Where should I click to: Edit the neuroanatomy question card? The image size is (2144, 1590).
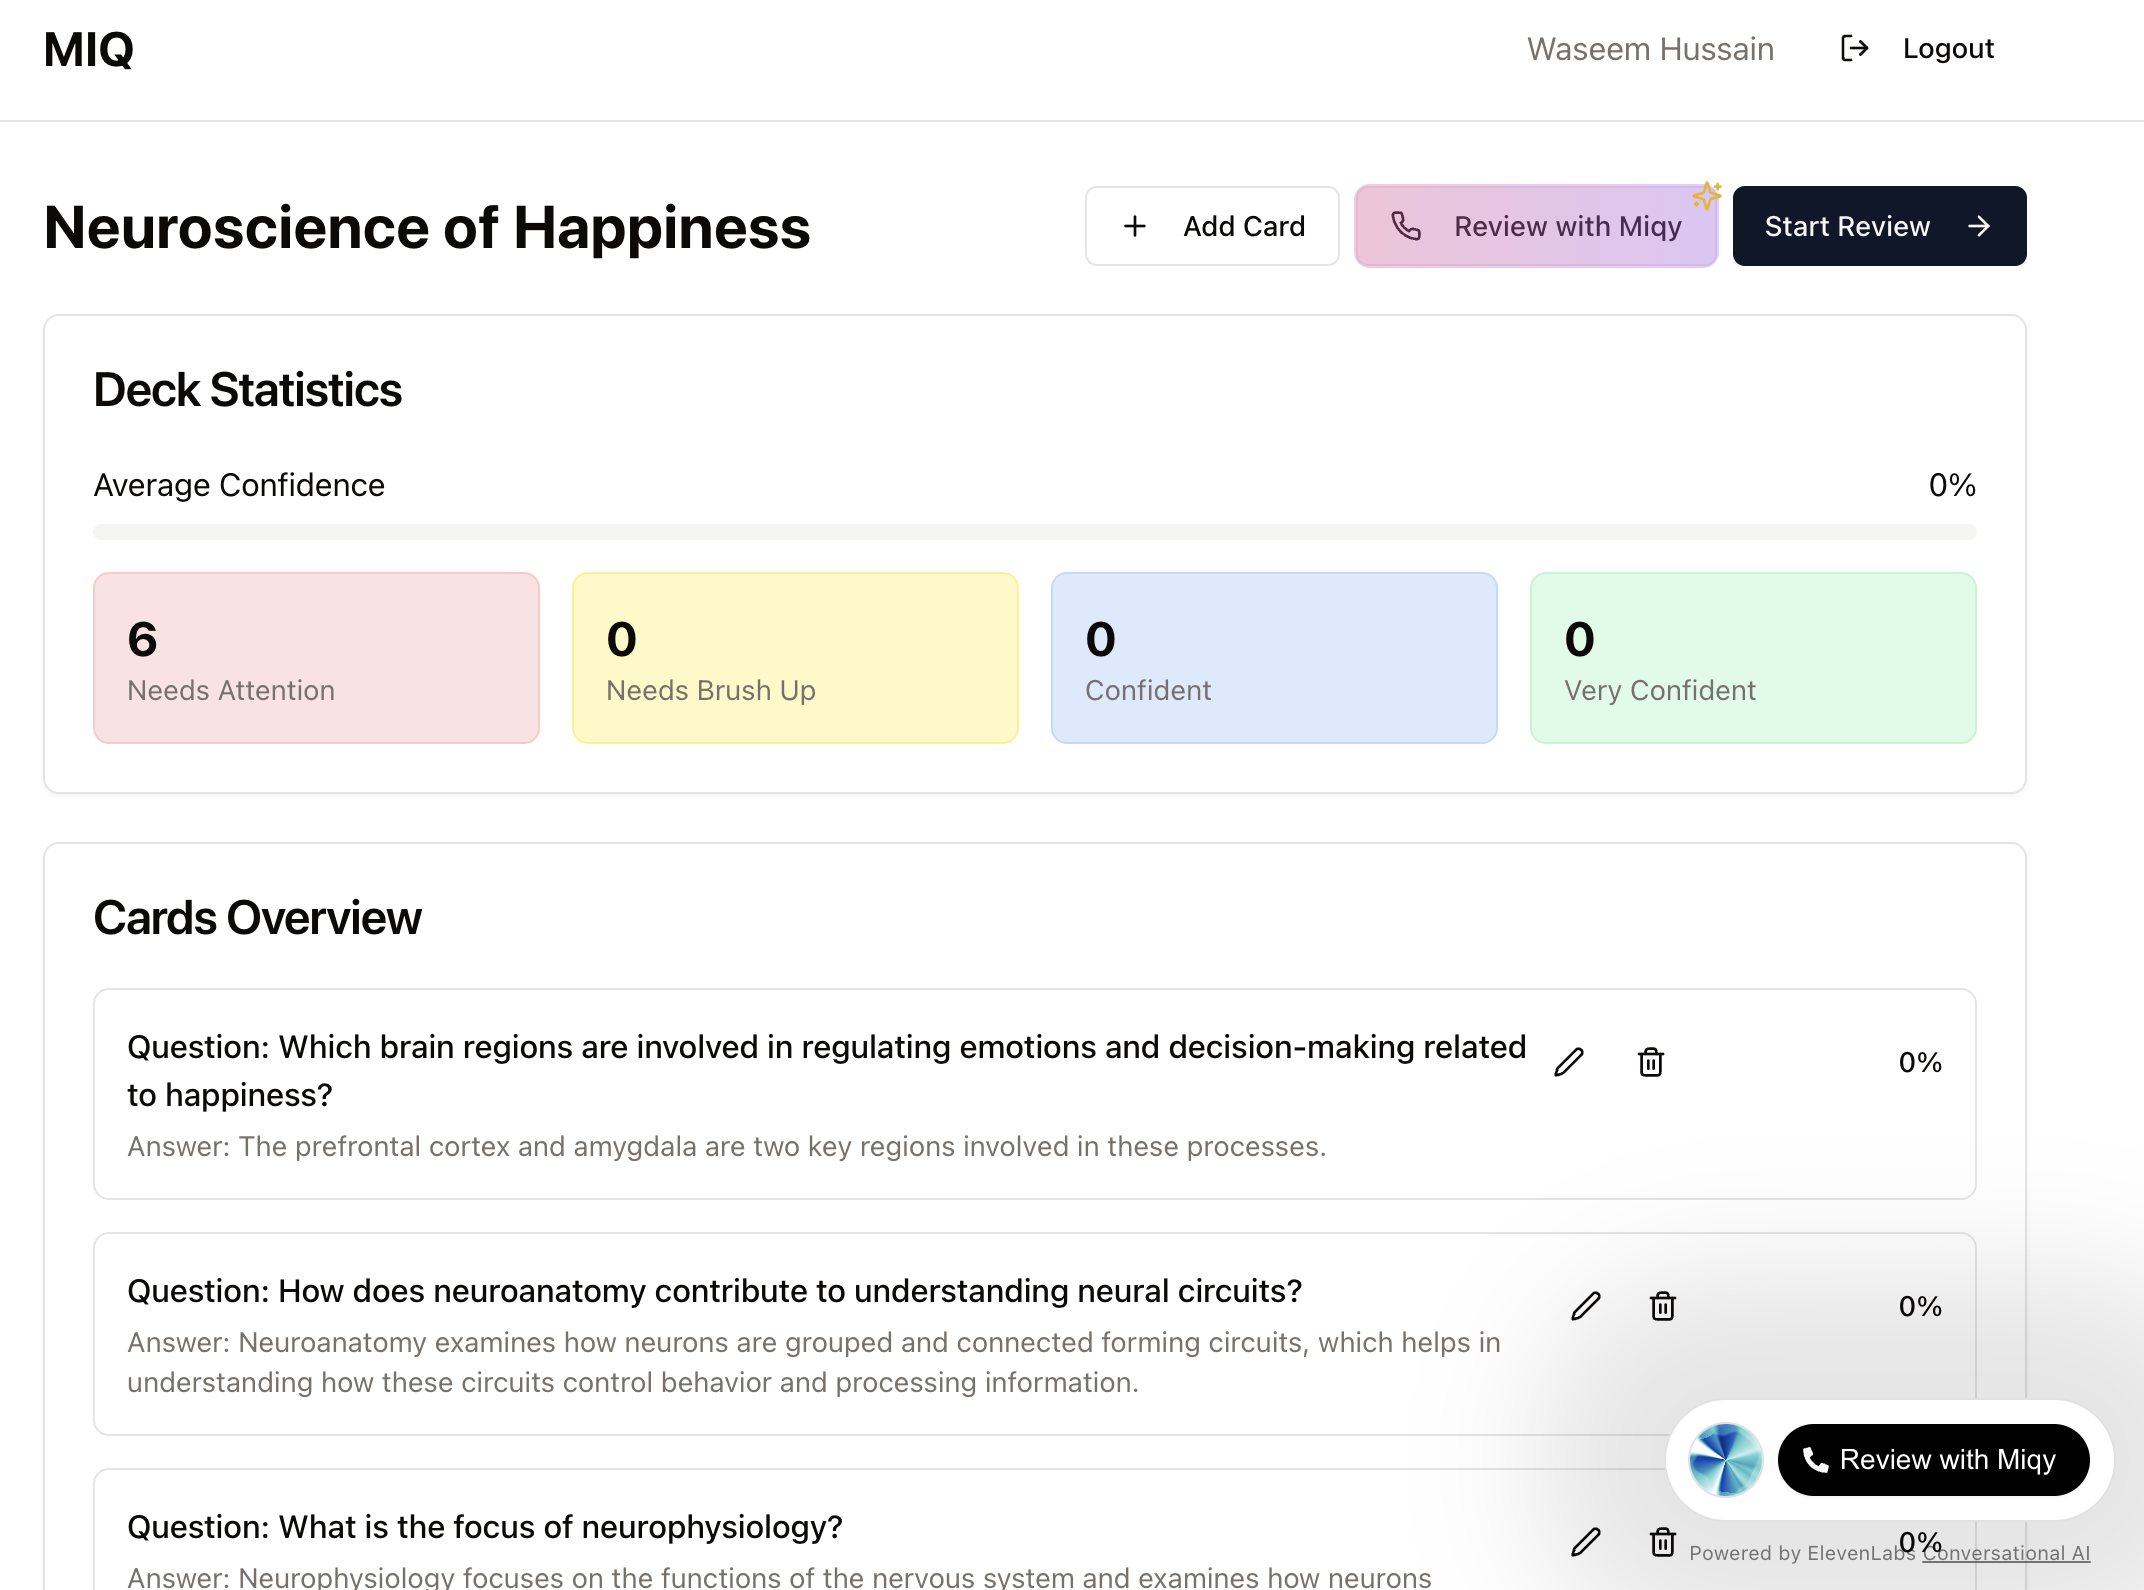pos(1586,1306)
